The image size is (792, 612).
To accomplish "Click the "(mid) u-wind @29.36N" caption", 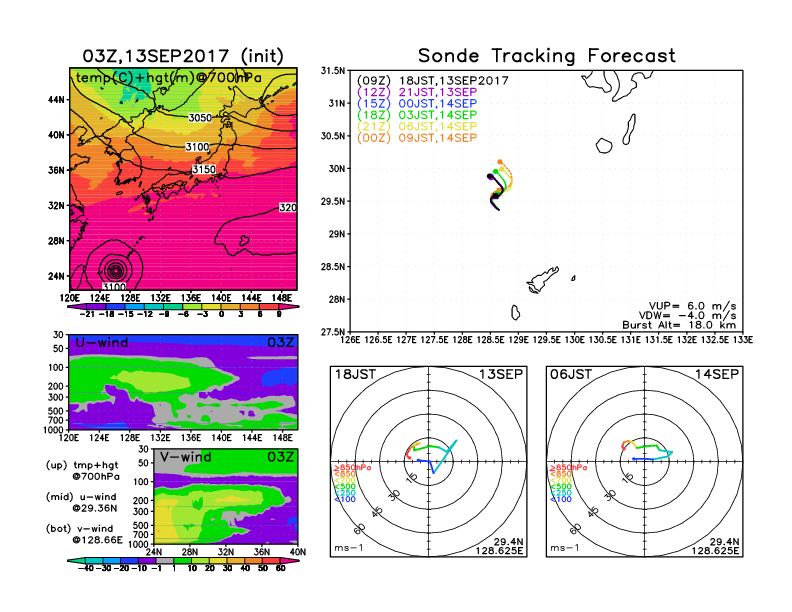I will point(81,502).
